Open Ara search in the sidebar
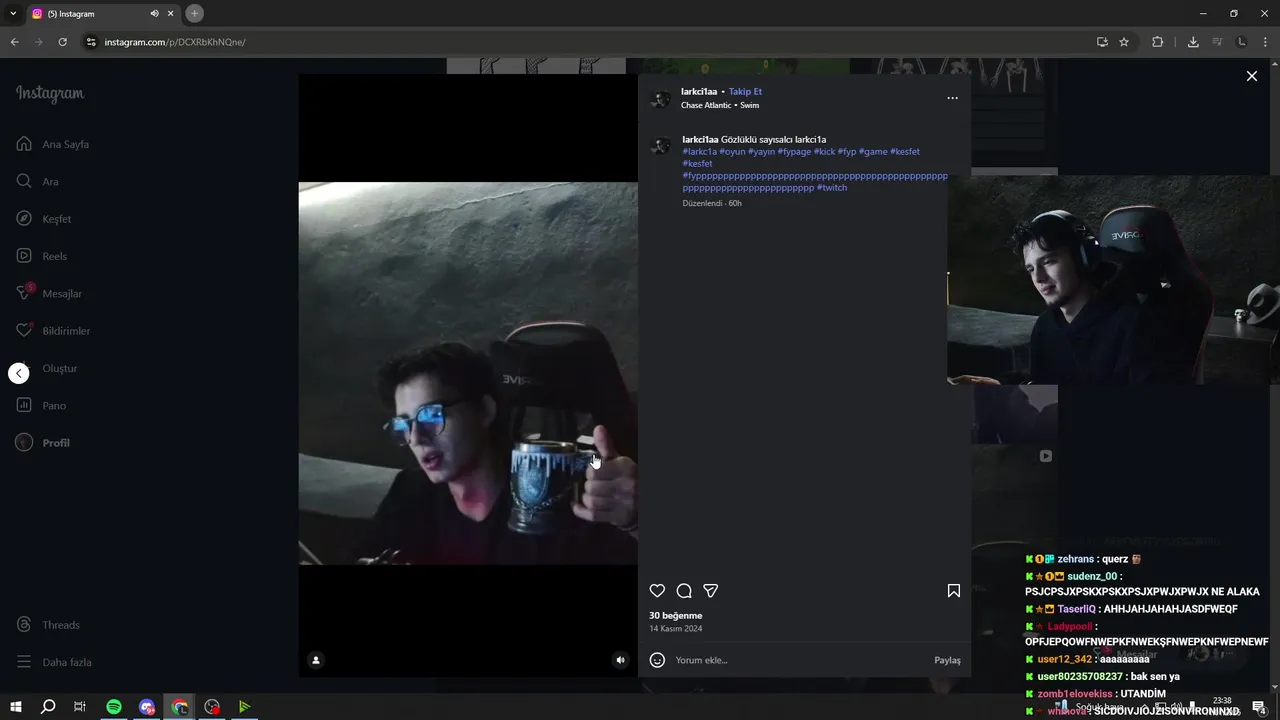This screenshot has width=1280, height=720. pos(38,182)
